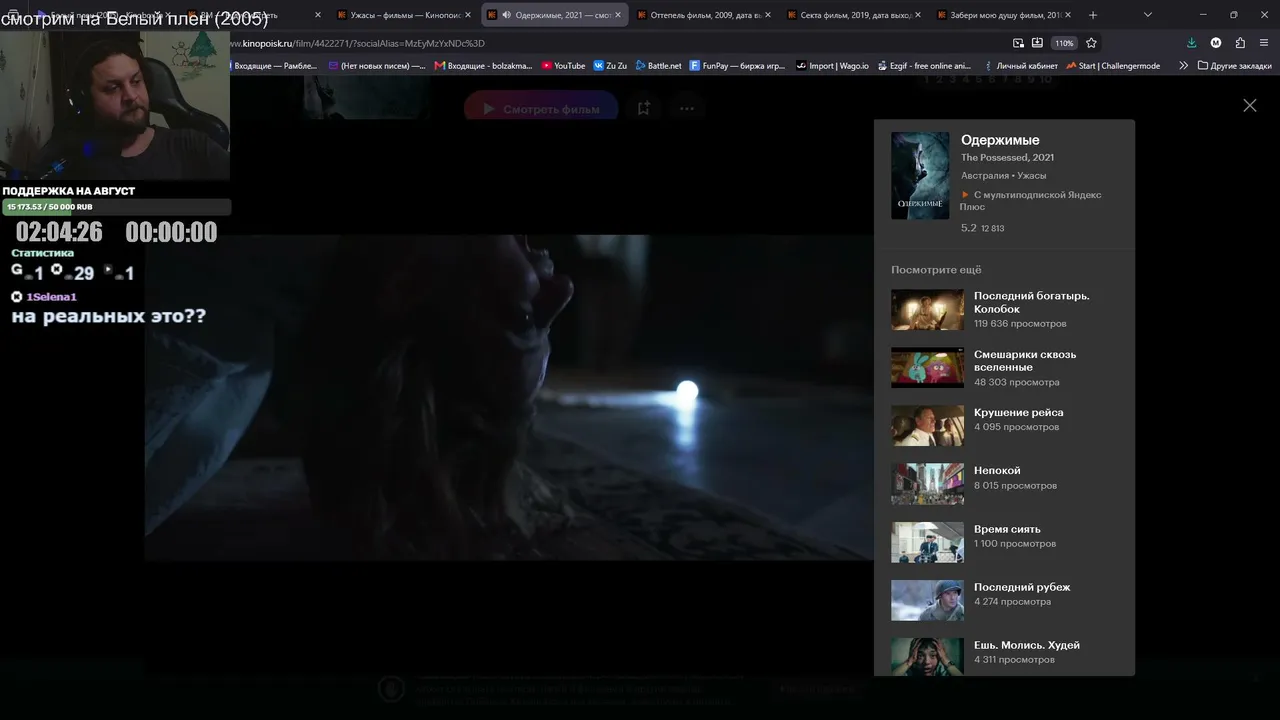Open Входящие — Рамблер bookmark
Viewport: 1280px width, 720px height.
point(275,66)
